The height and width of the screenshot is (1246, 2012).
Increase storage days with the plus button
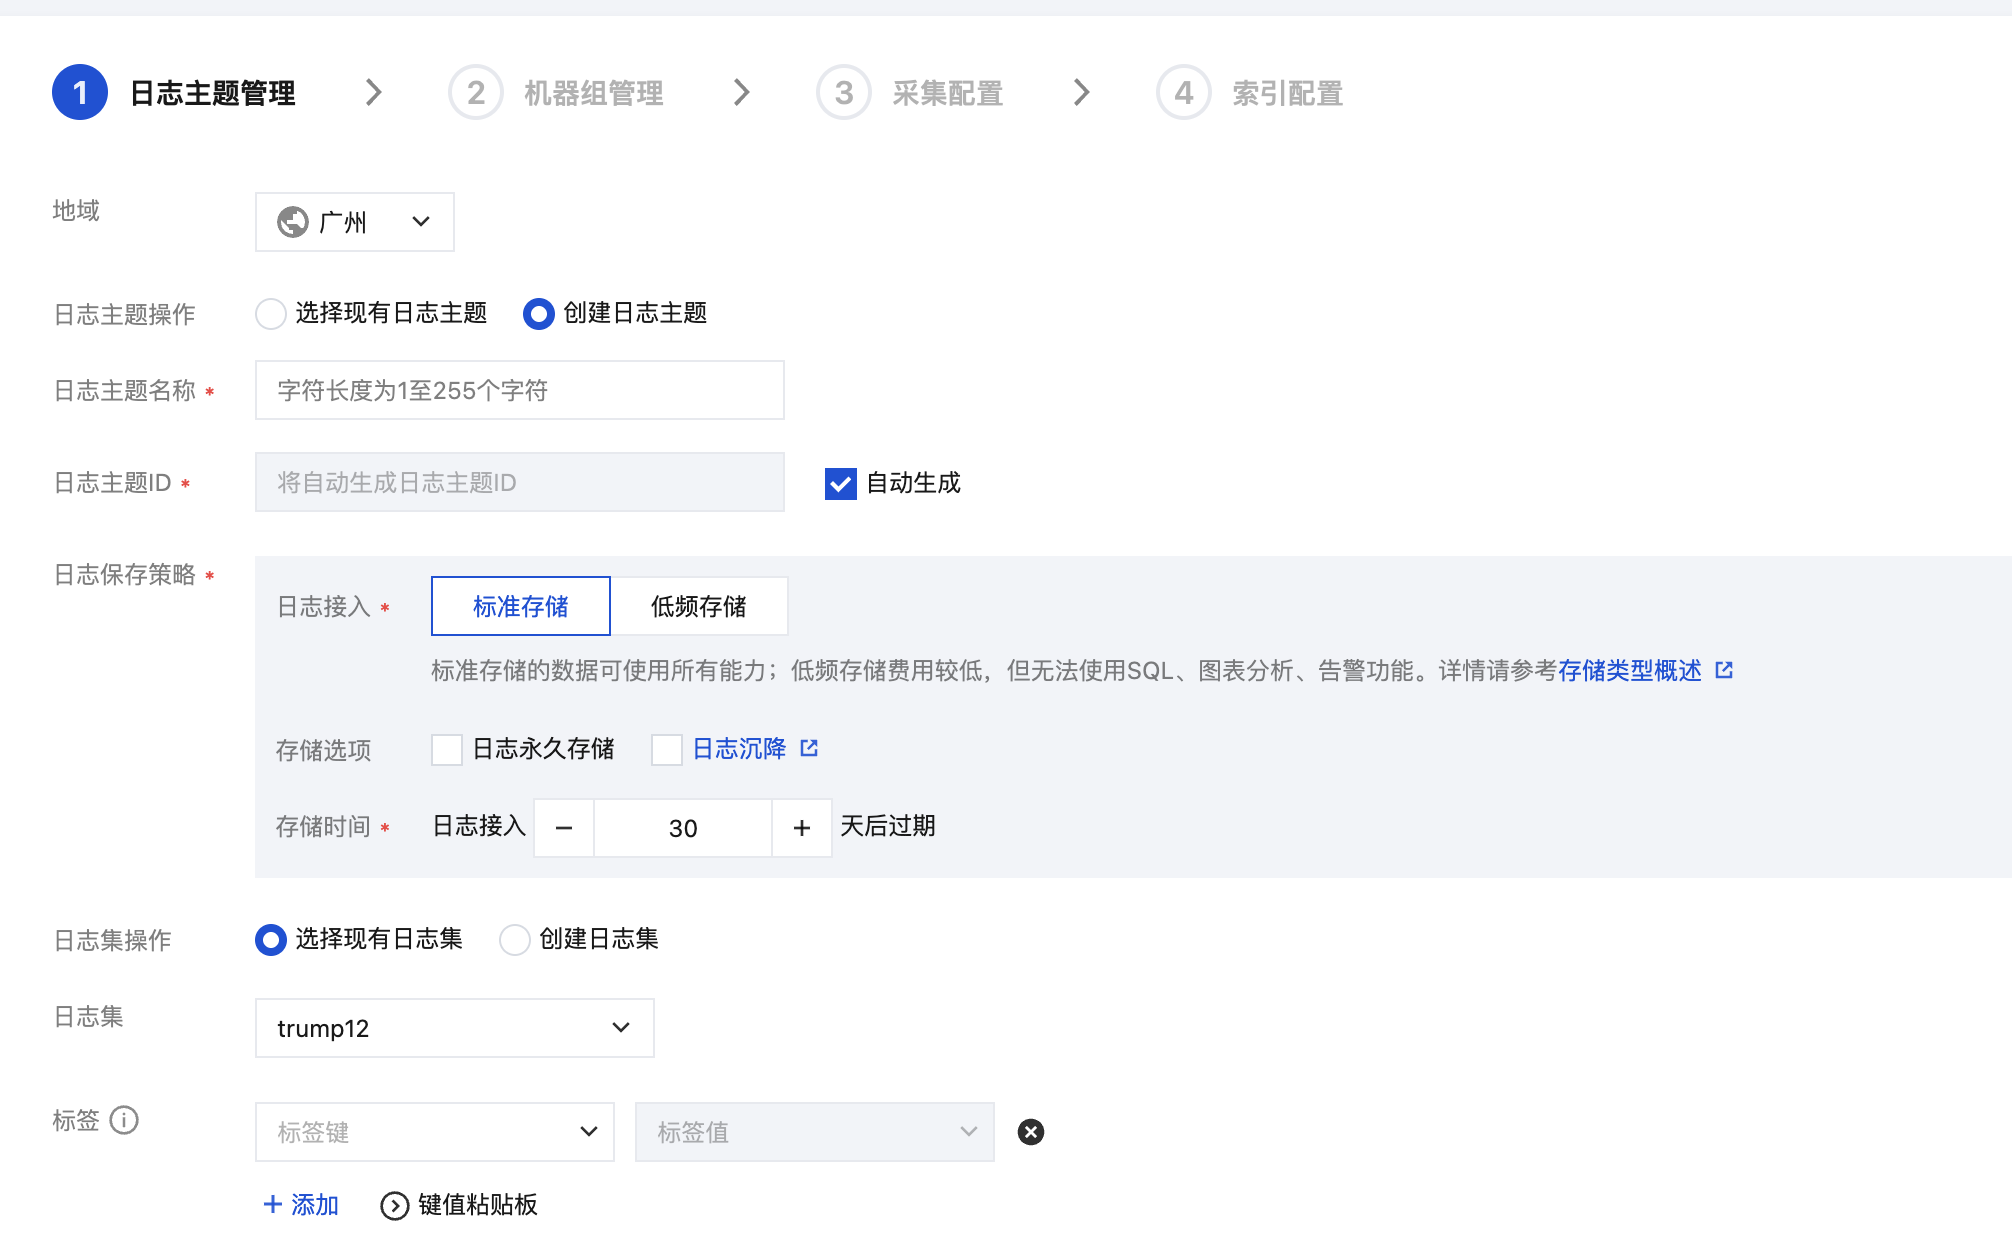pos(801,828)
